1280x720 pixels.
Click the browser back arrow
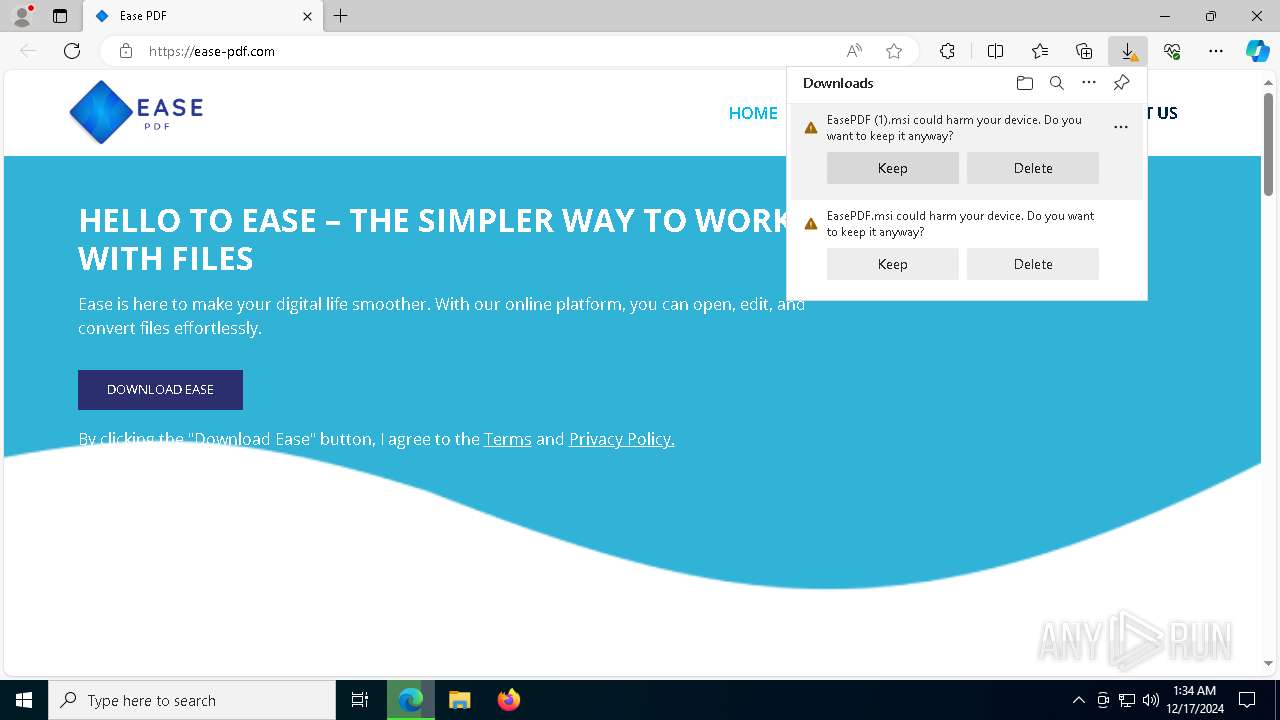click(28, 51)
